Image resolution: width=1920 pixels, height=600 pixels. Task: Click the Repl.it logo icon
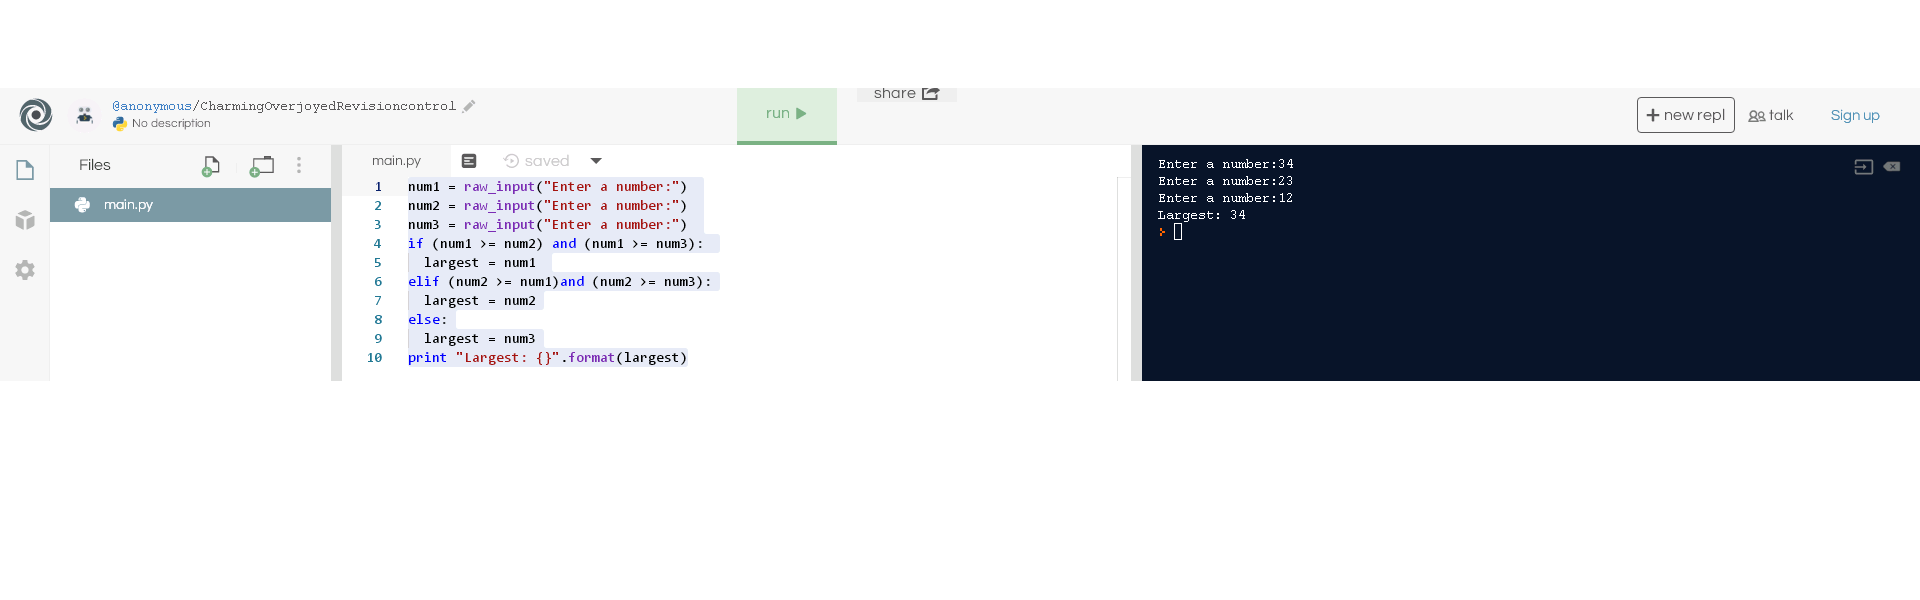(x=36, y=115)
